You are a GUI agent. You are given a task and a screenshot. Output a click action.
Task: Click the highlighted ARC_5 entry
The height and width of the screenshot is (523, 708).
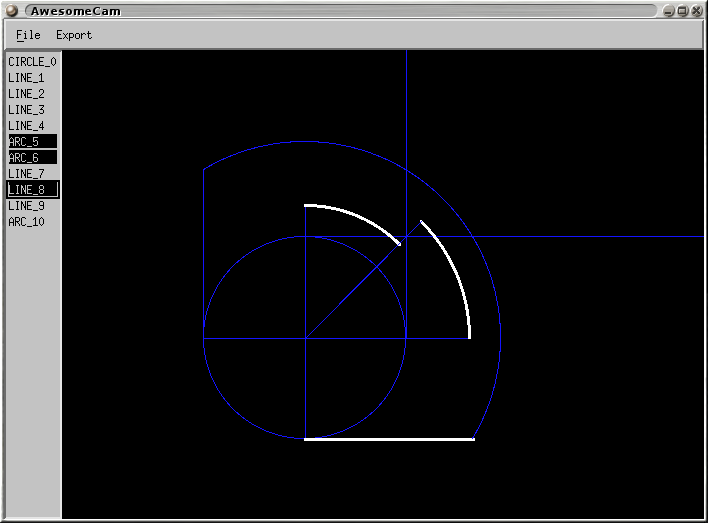(33, 141)
